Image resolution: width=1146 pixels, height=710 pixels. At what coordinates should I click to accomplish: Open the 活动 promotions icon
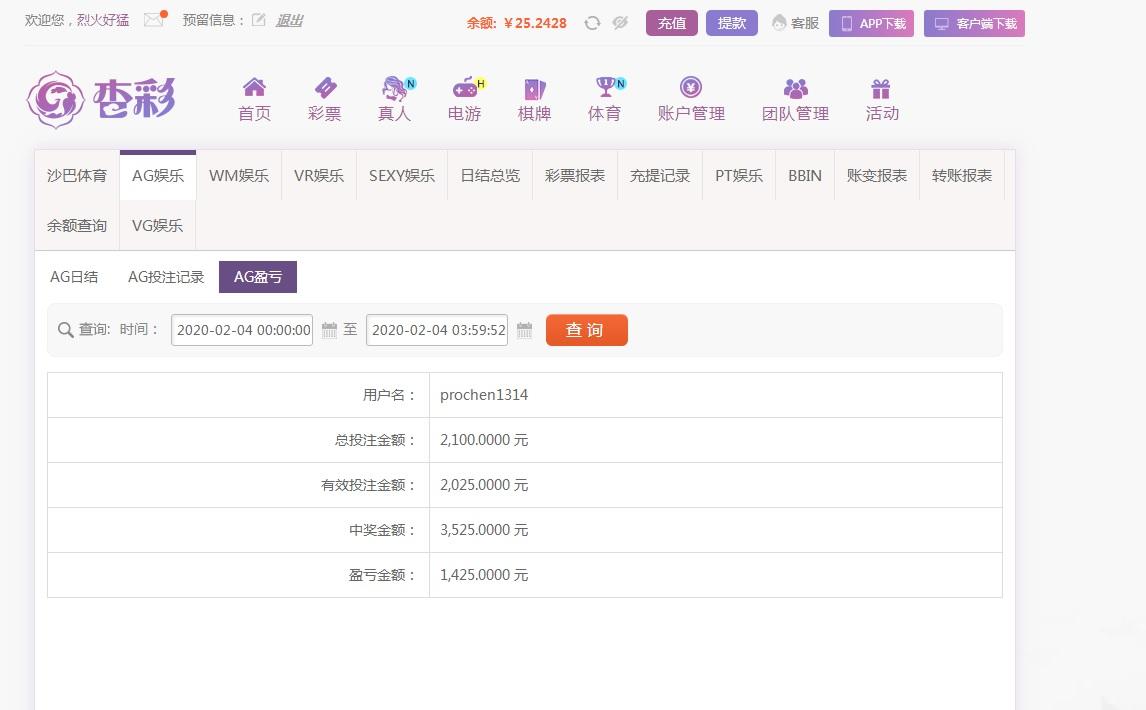point(881,97)
